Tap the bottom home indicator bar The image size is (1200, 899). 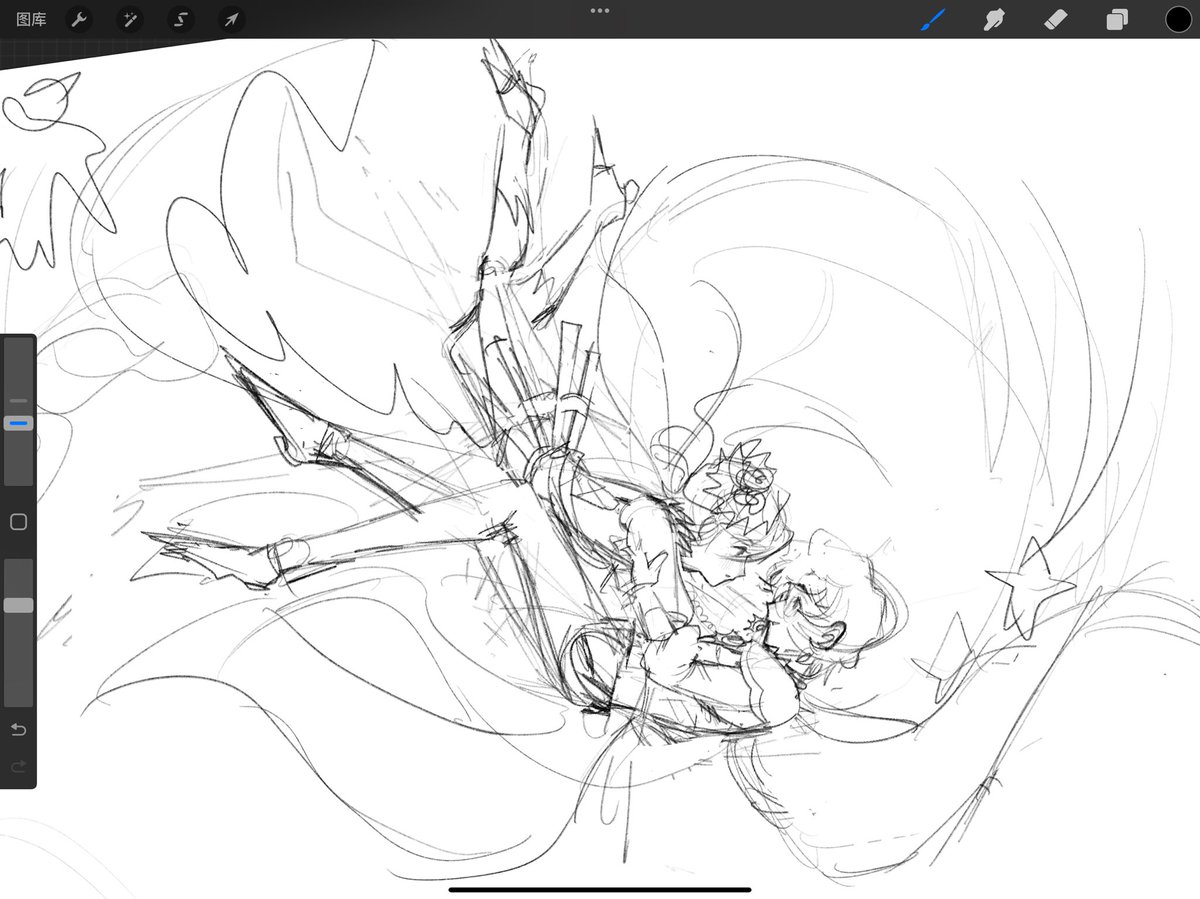coord(600,889)
